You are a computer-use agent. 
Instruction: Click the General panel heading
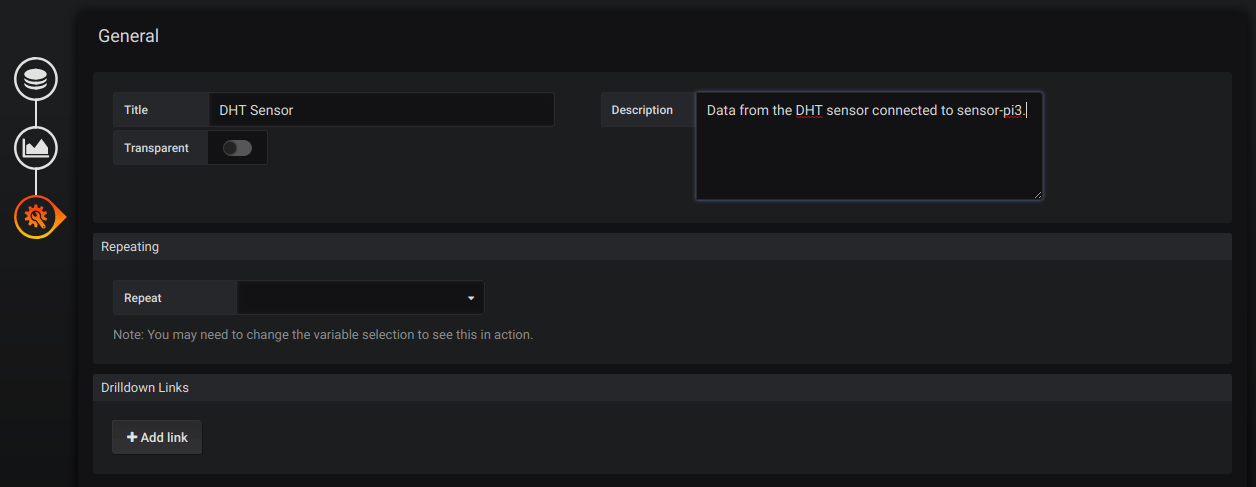(128, 36)
